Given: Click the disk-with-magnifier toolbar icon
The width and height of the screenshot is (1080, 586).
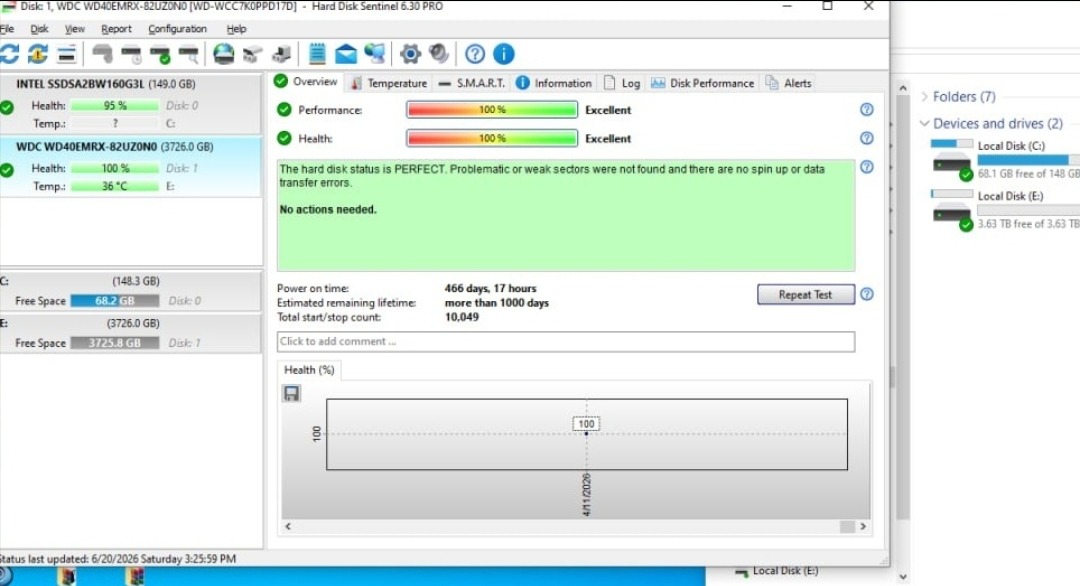Looking at the screenshot, I should click(188, 54).
